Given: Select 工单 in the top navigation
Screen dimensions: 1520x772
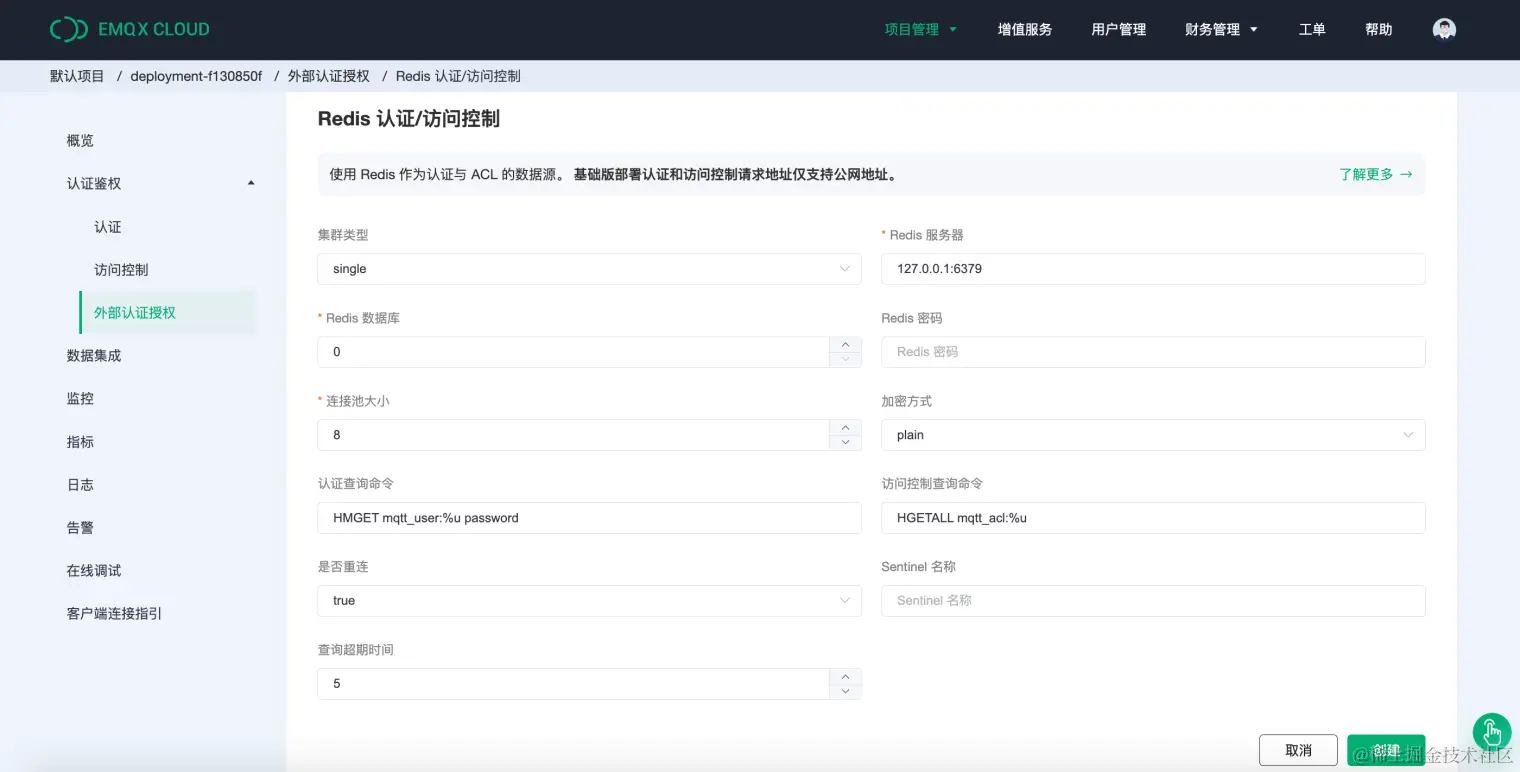Looking at the screenshot, I should tap(1312, 29).
